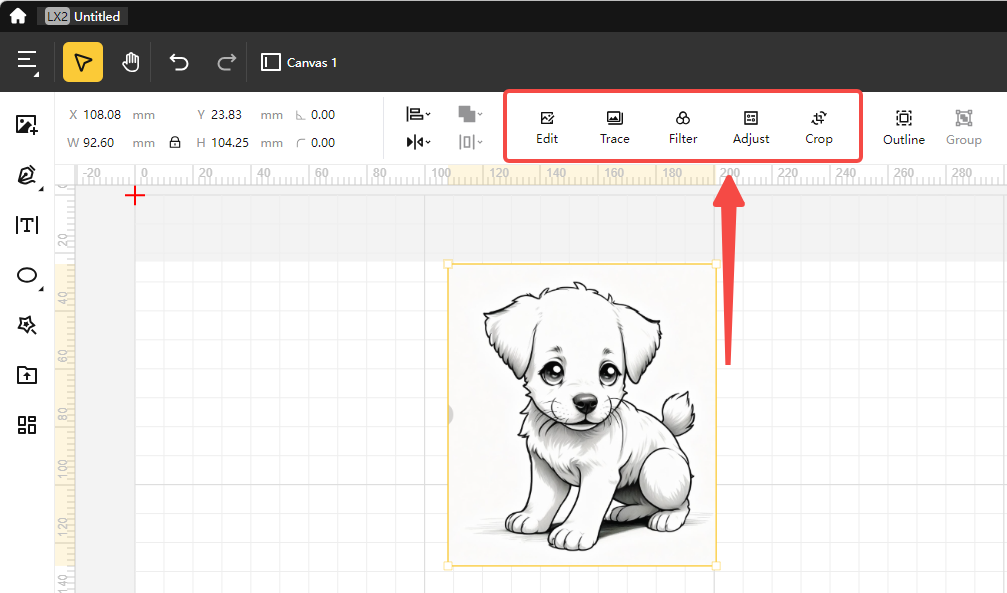Expand the Align options dropdown

418,114
